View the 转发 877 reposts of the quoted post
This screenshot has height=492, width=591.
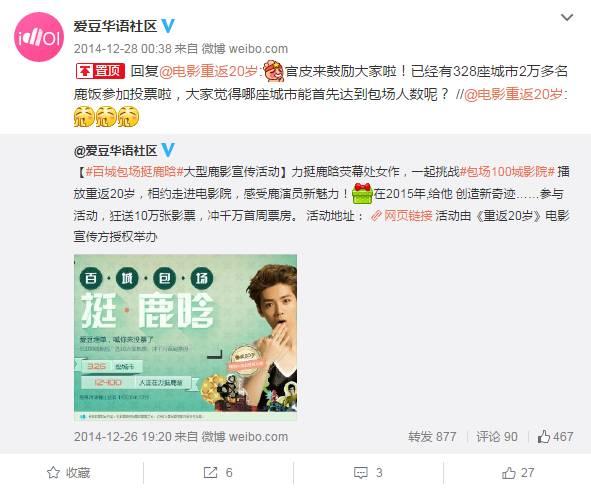coord(432,437)
